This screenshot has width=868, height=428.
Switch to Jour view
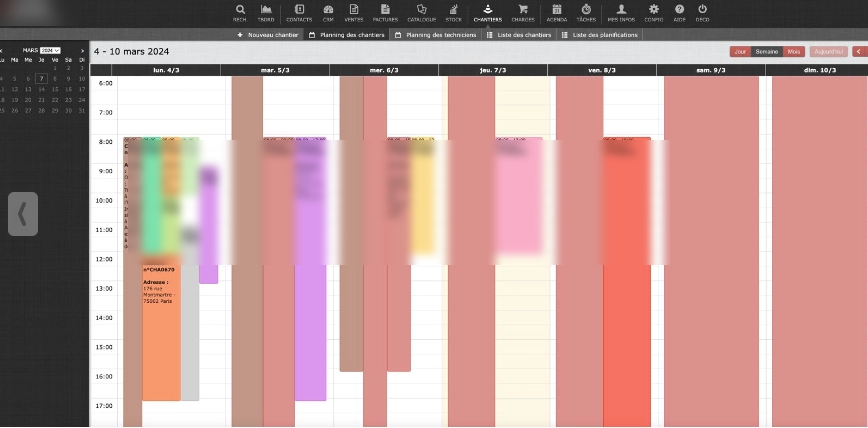[740, 51]
